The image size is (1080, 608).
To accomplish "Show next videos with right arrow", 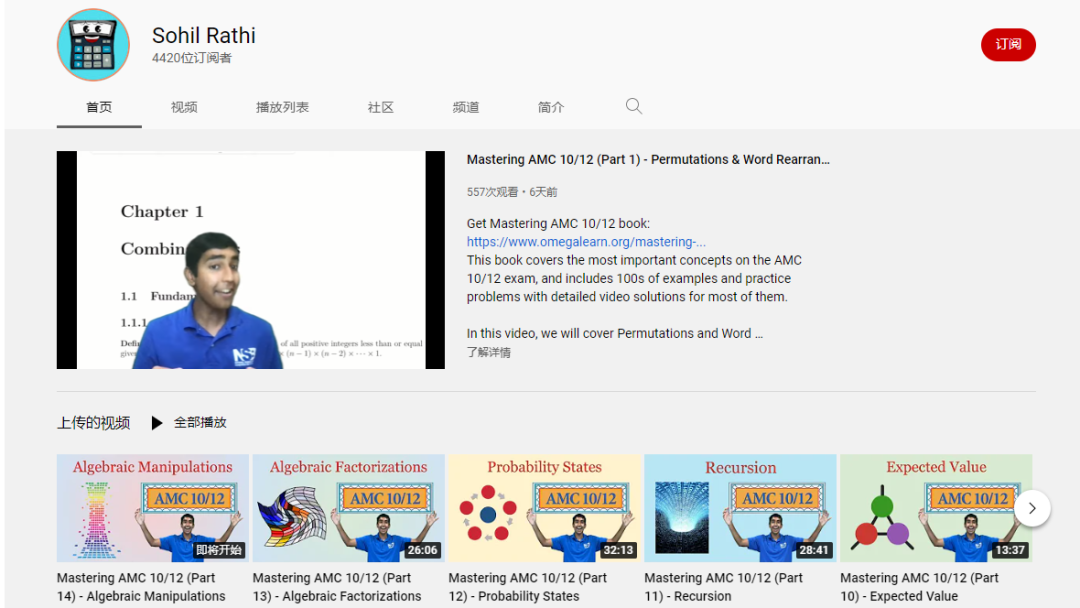I will (1032, 508).
